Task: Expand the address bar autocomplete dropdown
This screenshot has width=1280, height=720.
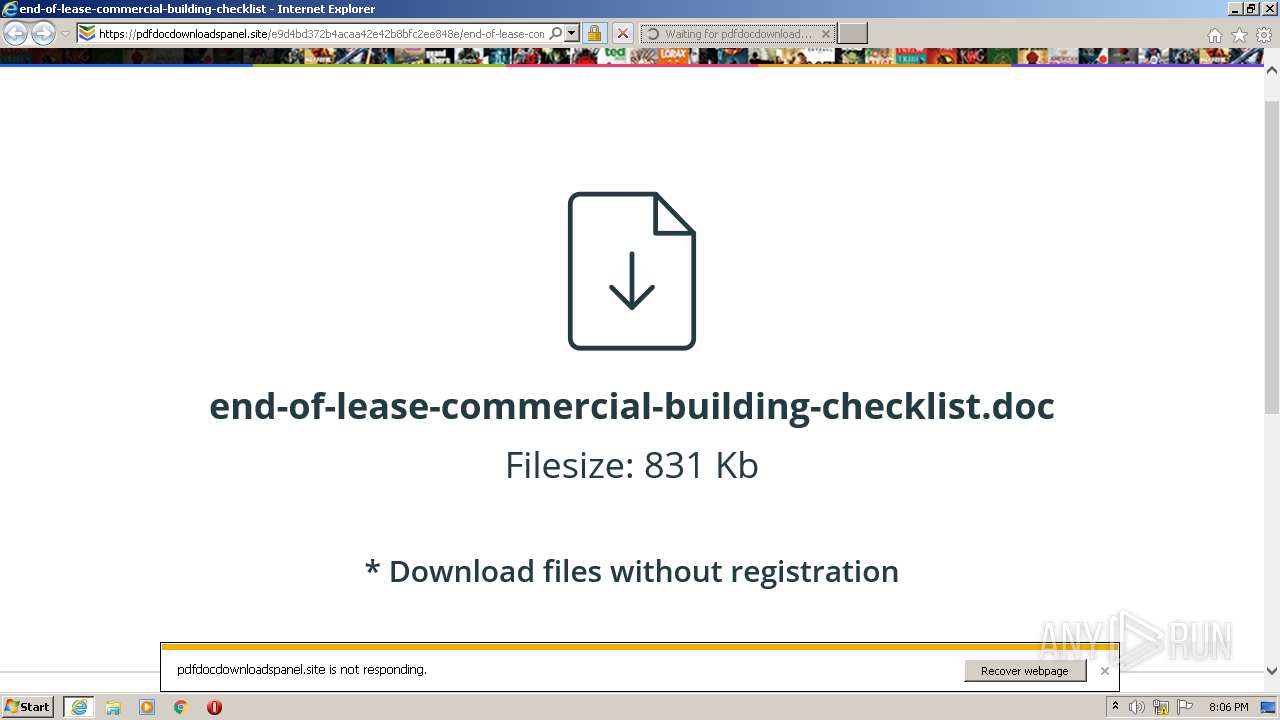Action: [x=572, y=33]
